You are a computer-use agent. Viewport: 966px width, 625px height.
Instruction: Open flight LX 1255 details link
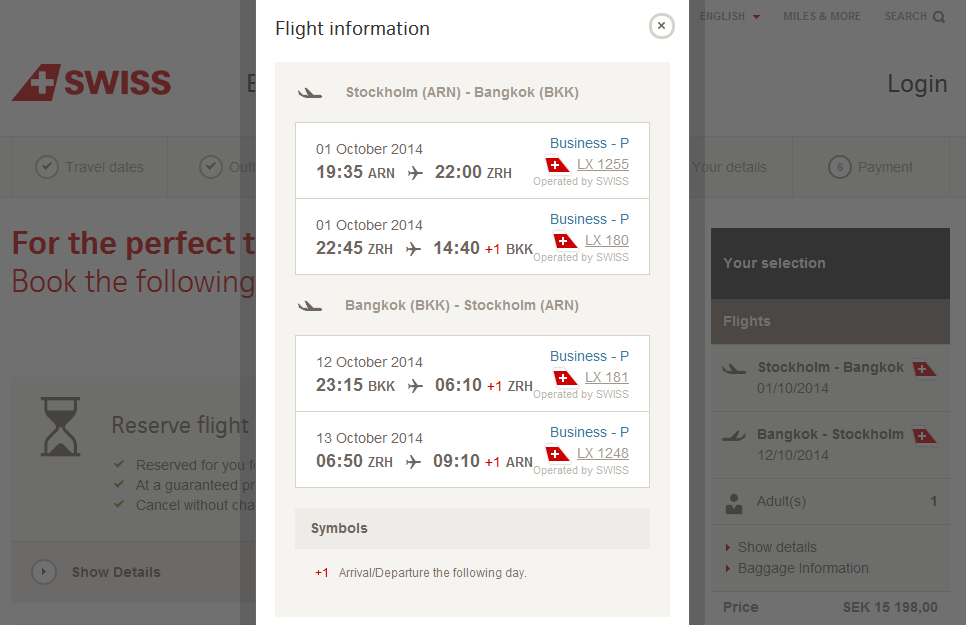pos(603,165)
